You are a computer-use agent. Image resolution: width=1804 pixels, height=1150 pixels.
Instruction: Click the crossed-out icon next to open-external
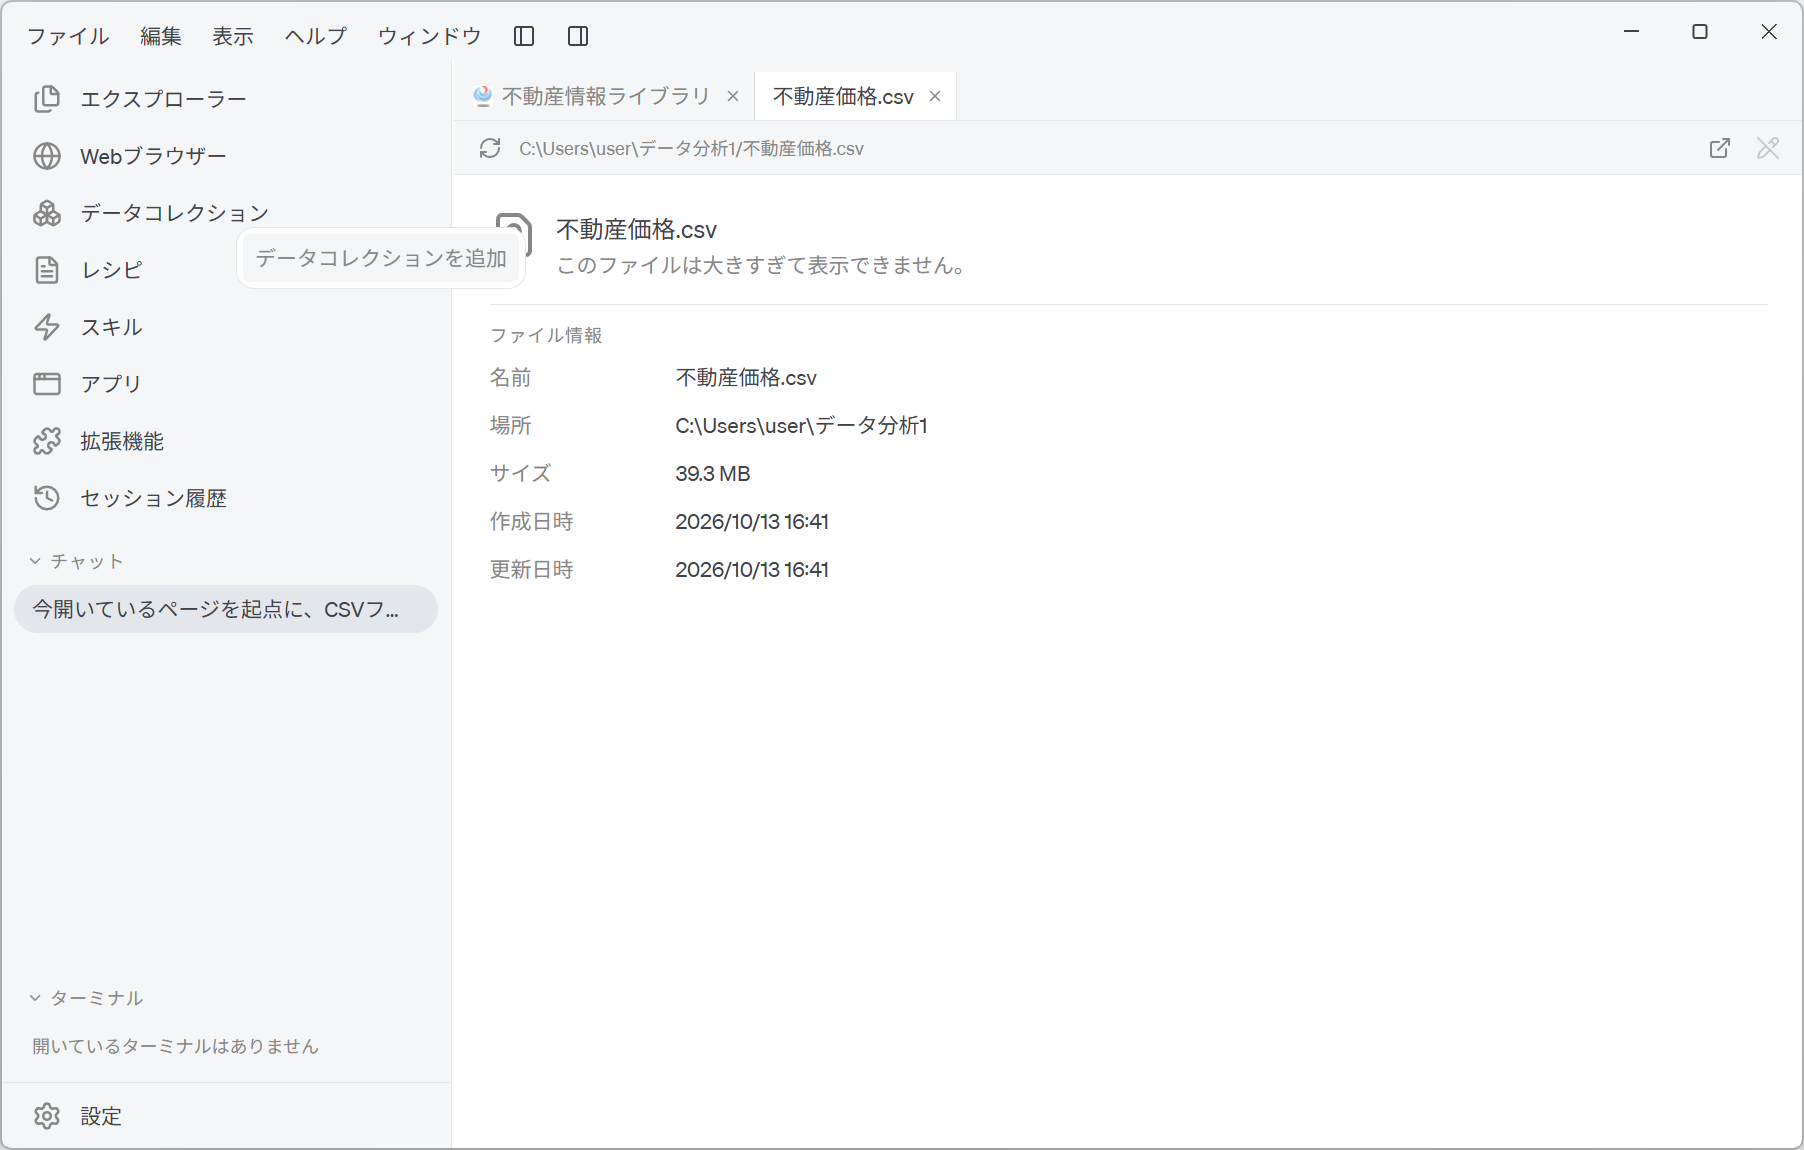tap(1768, 148)
